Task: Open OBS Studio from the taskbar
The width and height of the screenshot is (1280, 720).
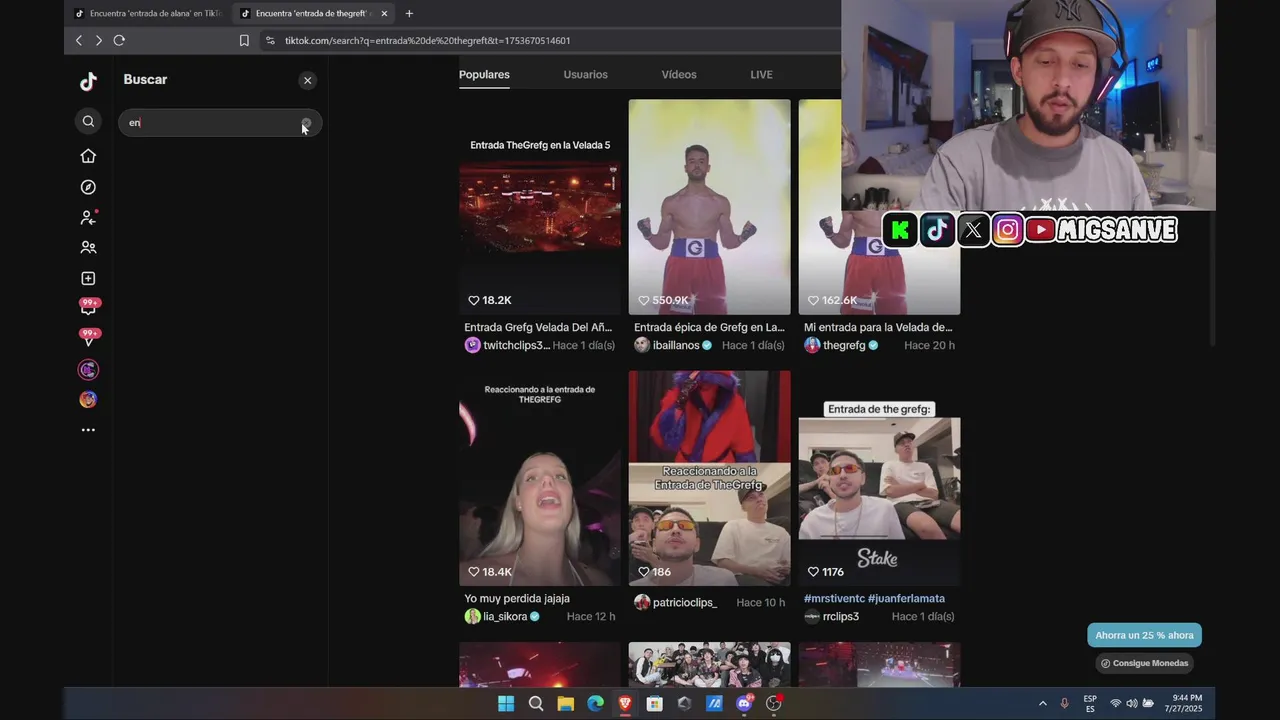Action: pos(773,703)
